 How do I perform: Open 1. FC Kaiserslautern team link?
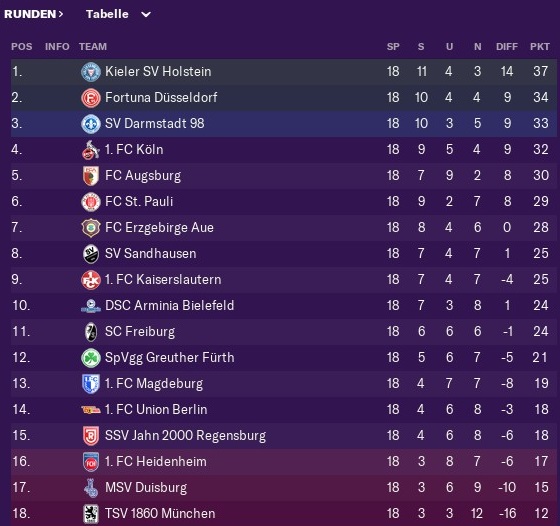(x=163, y=280)
